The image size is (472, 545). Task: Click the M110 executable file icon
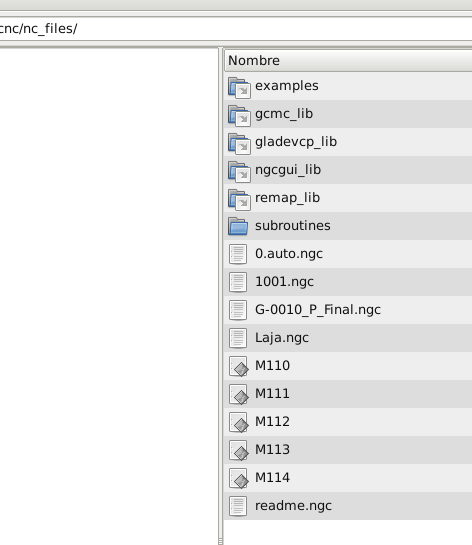238,366
